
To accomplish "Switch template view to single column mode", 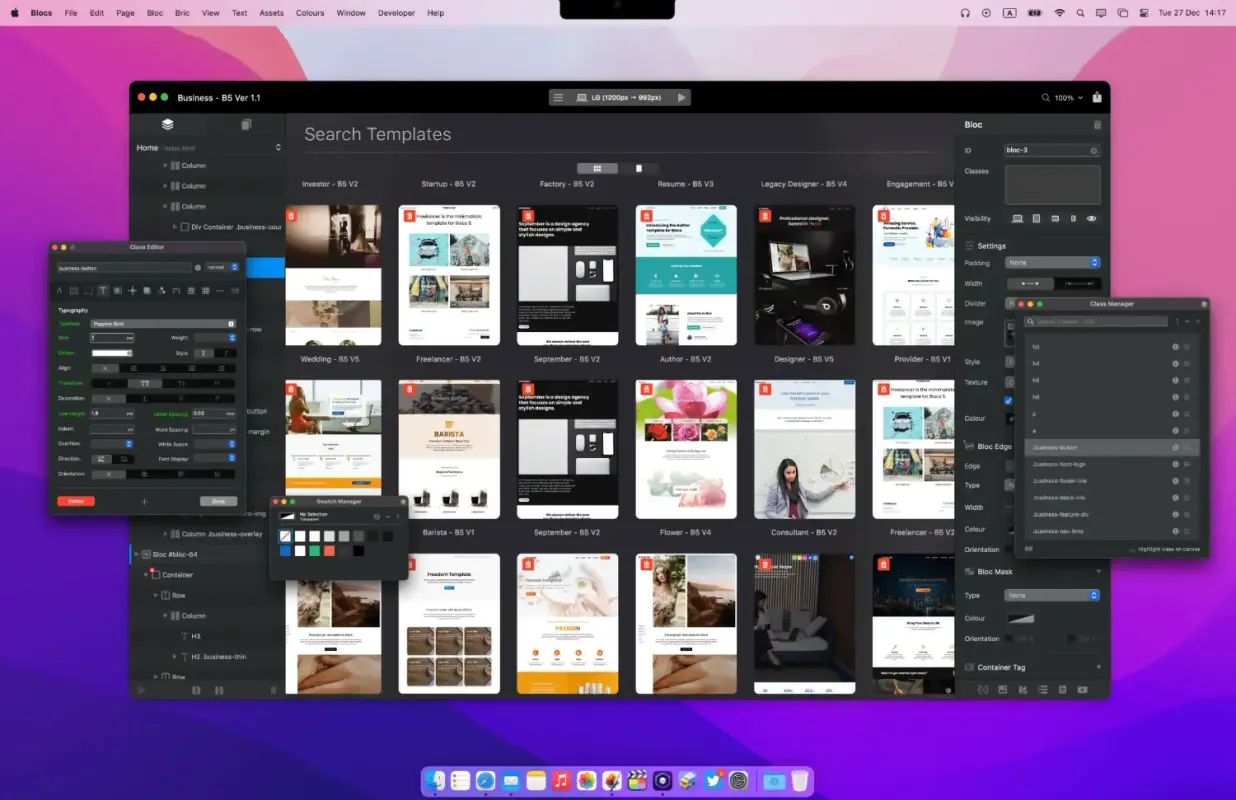I will coord(638,168).
